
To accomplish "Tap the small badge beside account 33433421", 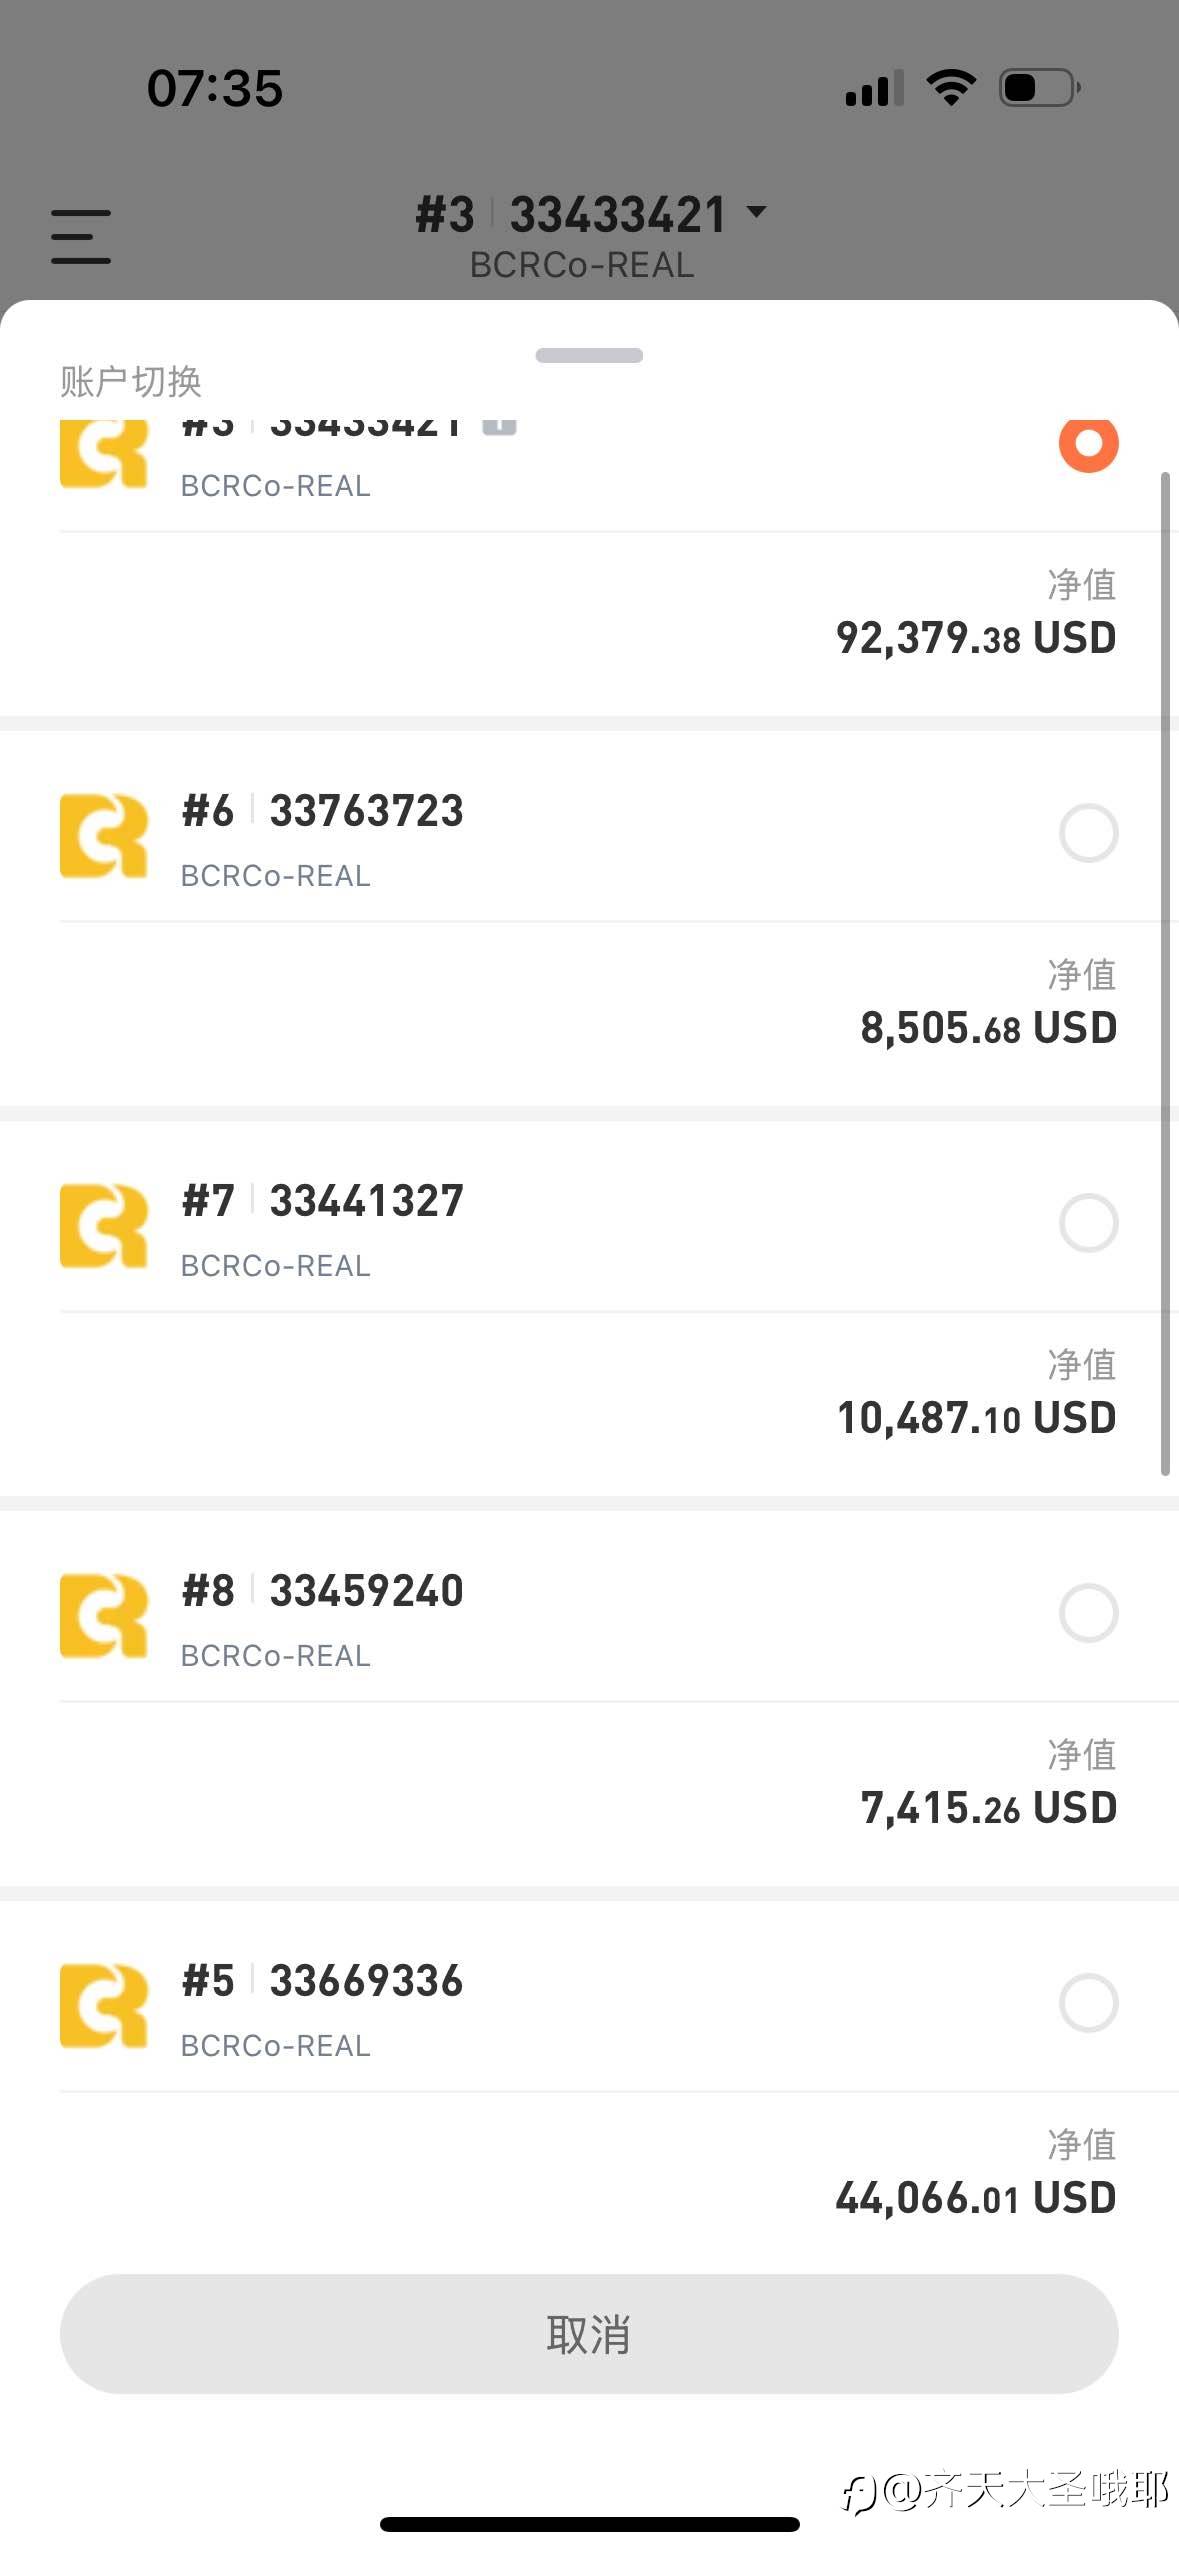I will pos(499,427).
